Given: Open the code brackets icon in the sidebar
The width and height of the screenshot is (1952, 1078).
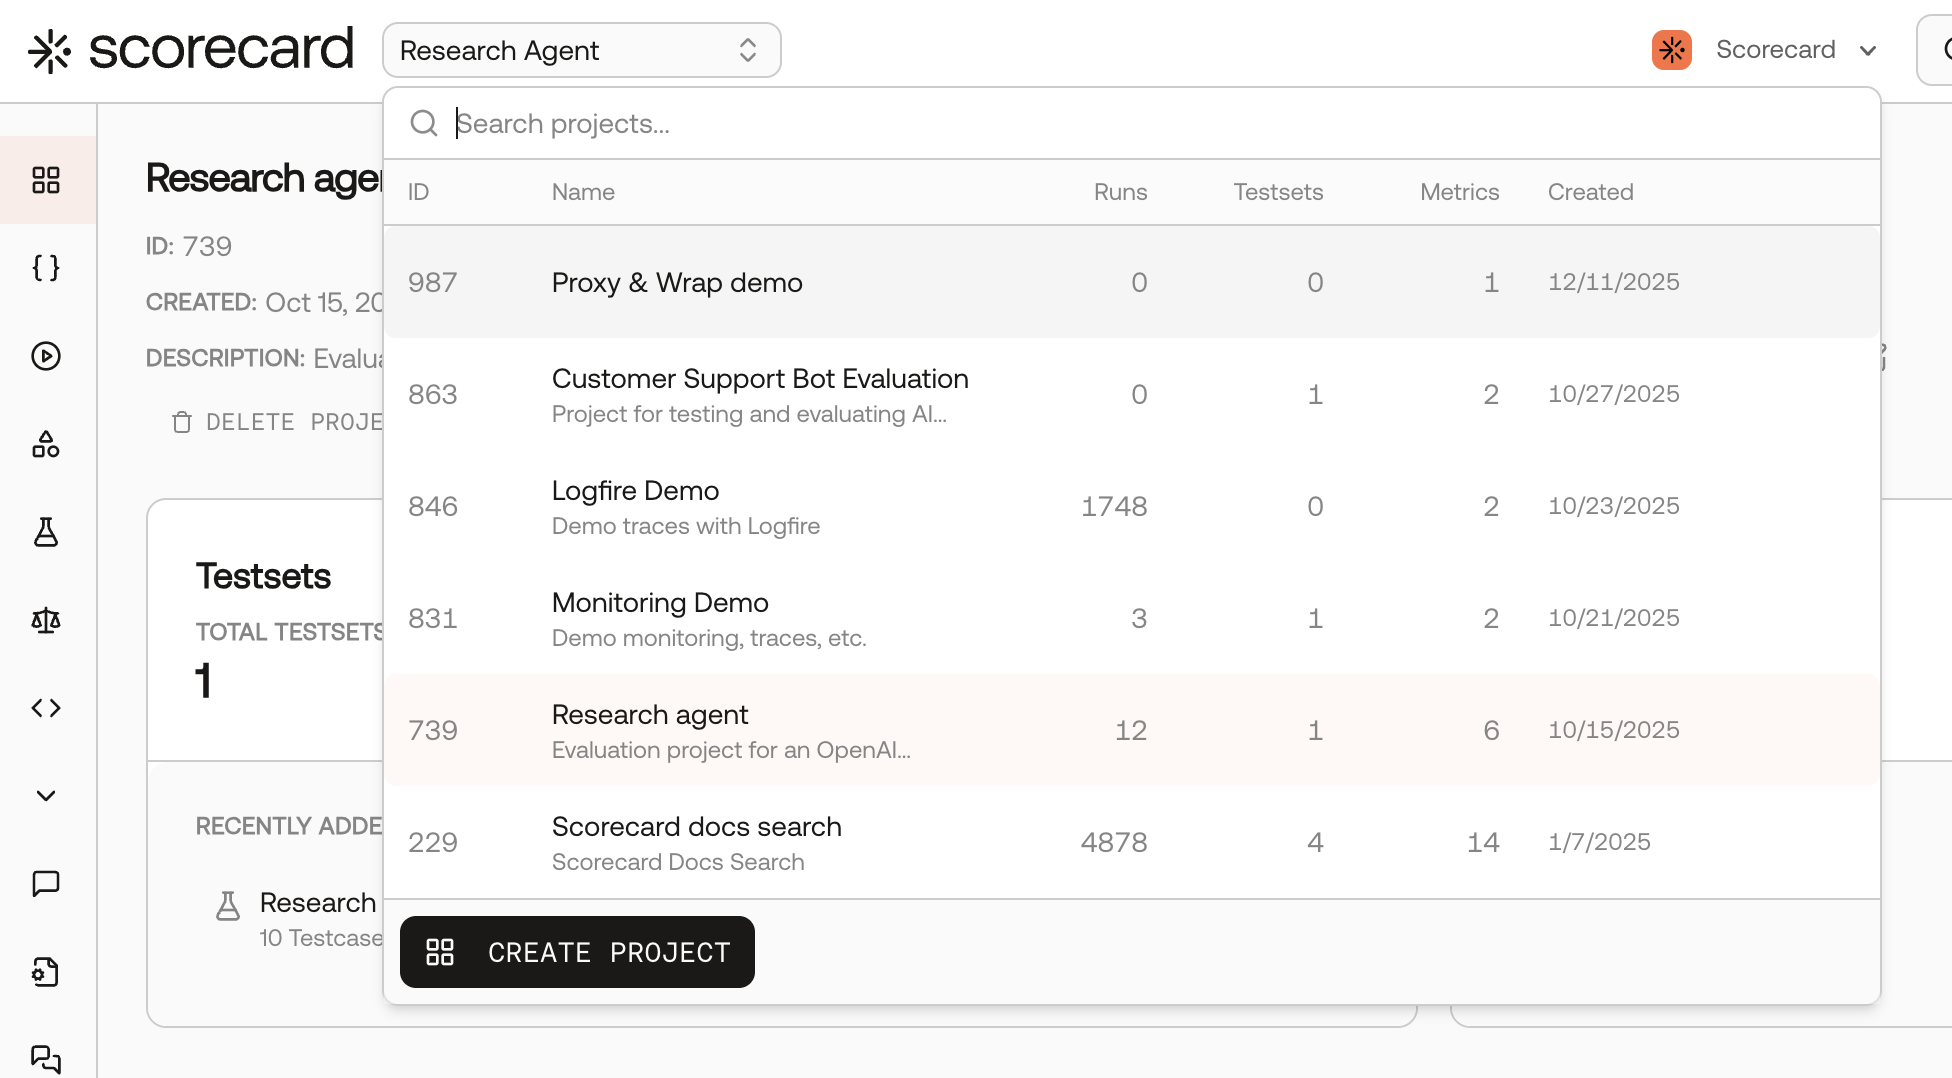Looking at the screenshot, I should [x=46, y=708].
